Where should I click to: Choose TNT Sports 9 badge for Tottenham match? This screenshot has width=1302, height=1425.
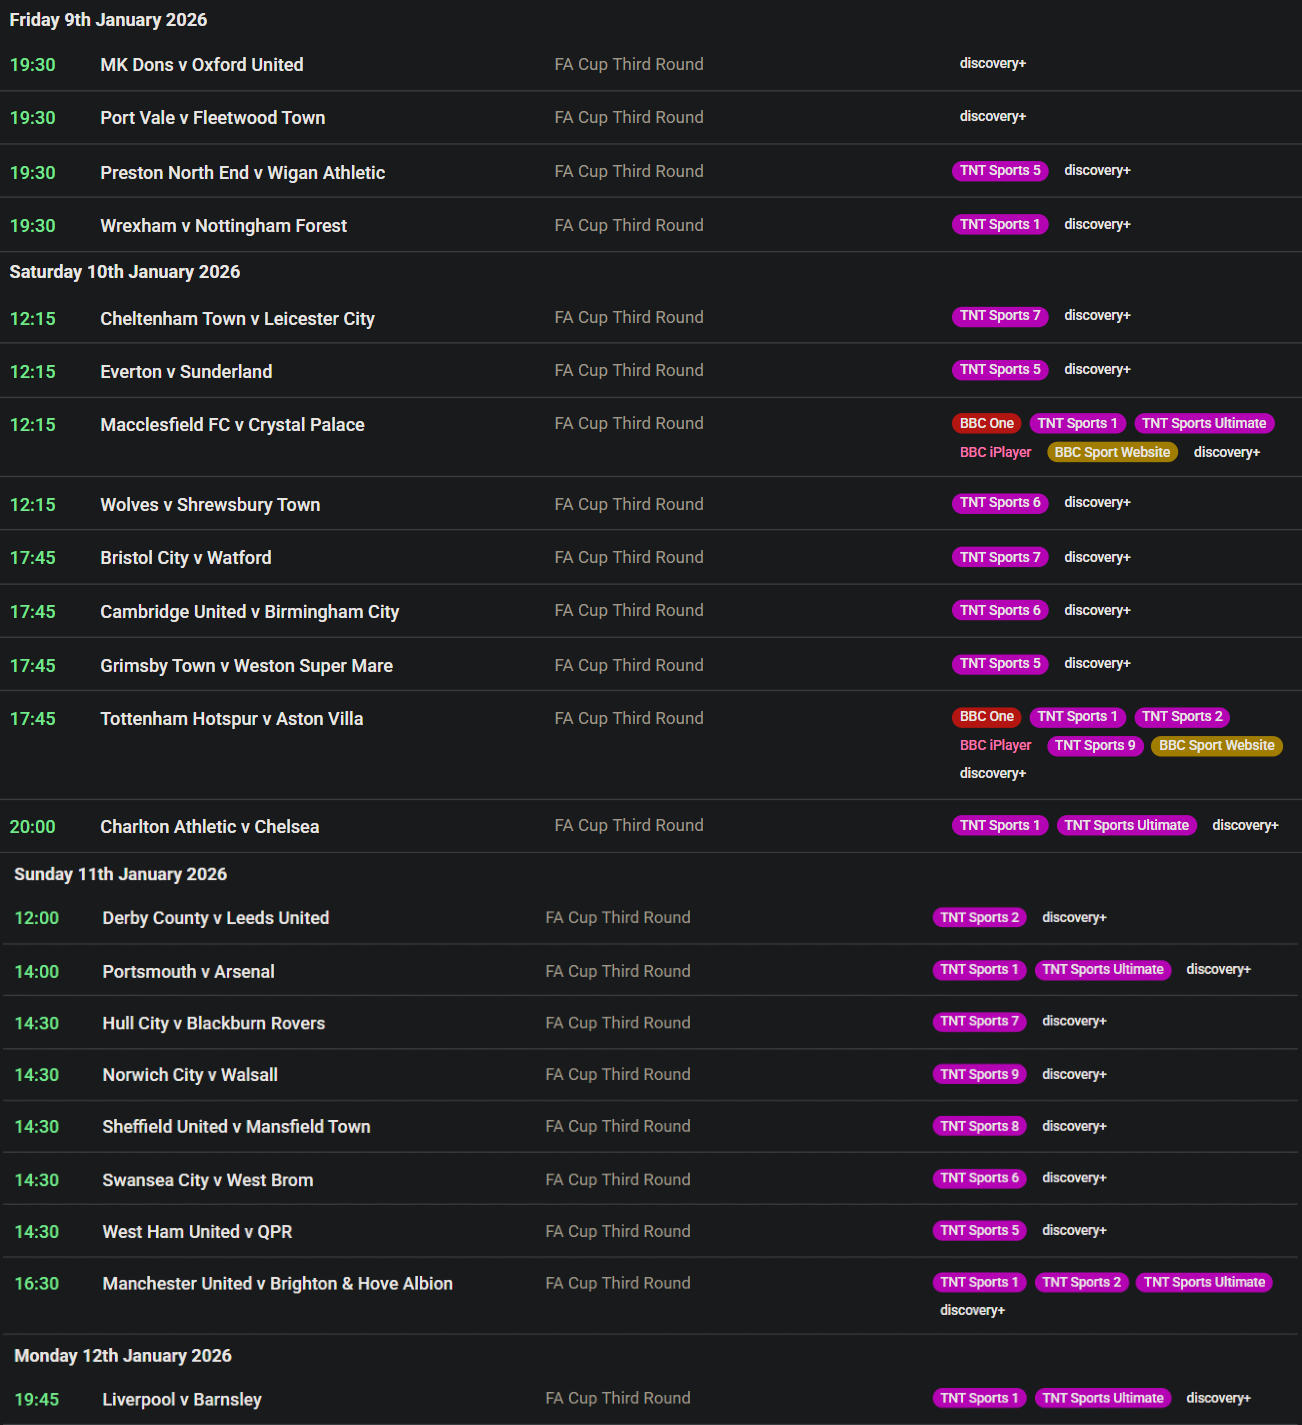[x=1095, y=746]
